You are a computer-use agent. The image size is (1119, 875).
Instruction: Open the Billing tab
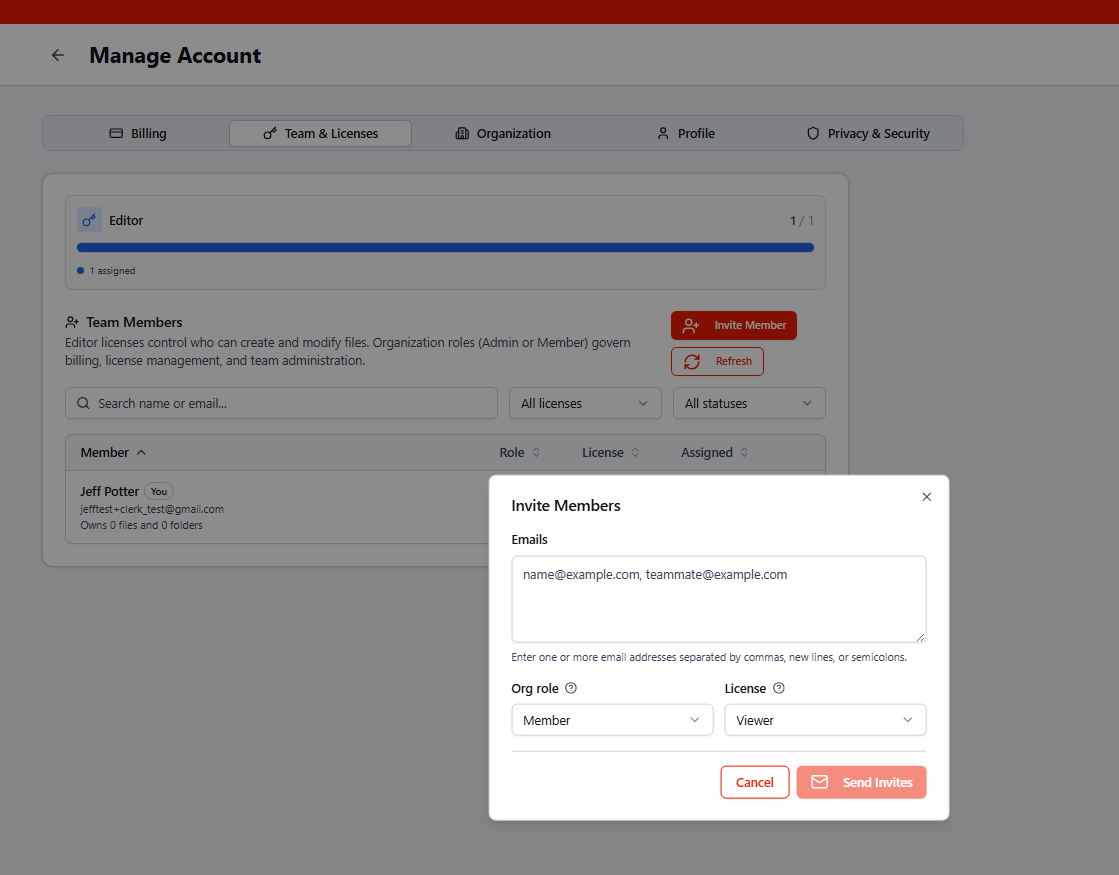(x=138, y=133)
